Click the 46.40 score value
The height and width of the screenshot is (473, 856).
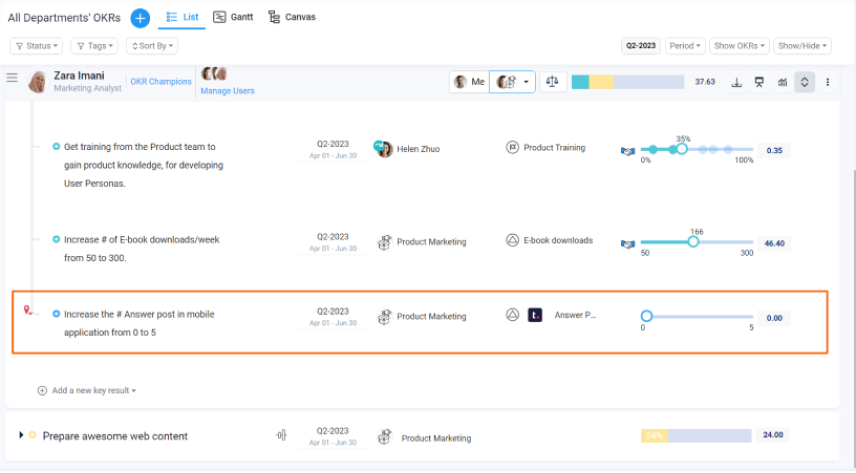tap(774, 244)
